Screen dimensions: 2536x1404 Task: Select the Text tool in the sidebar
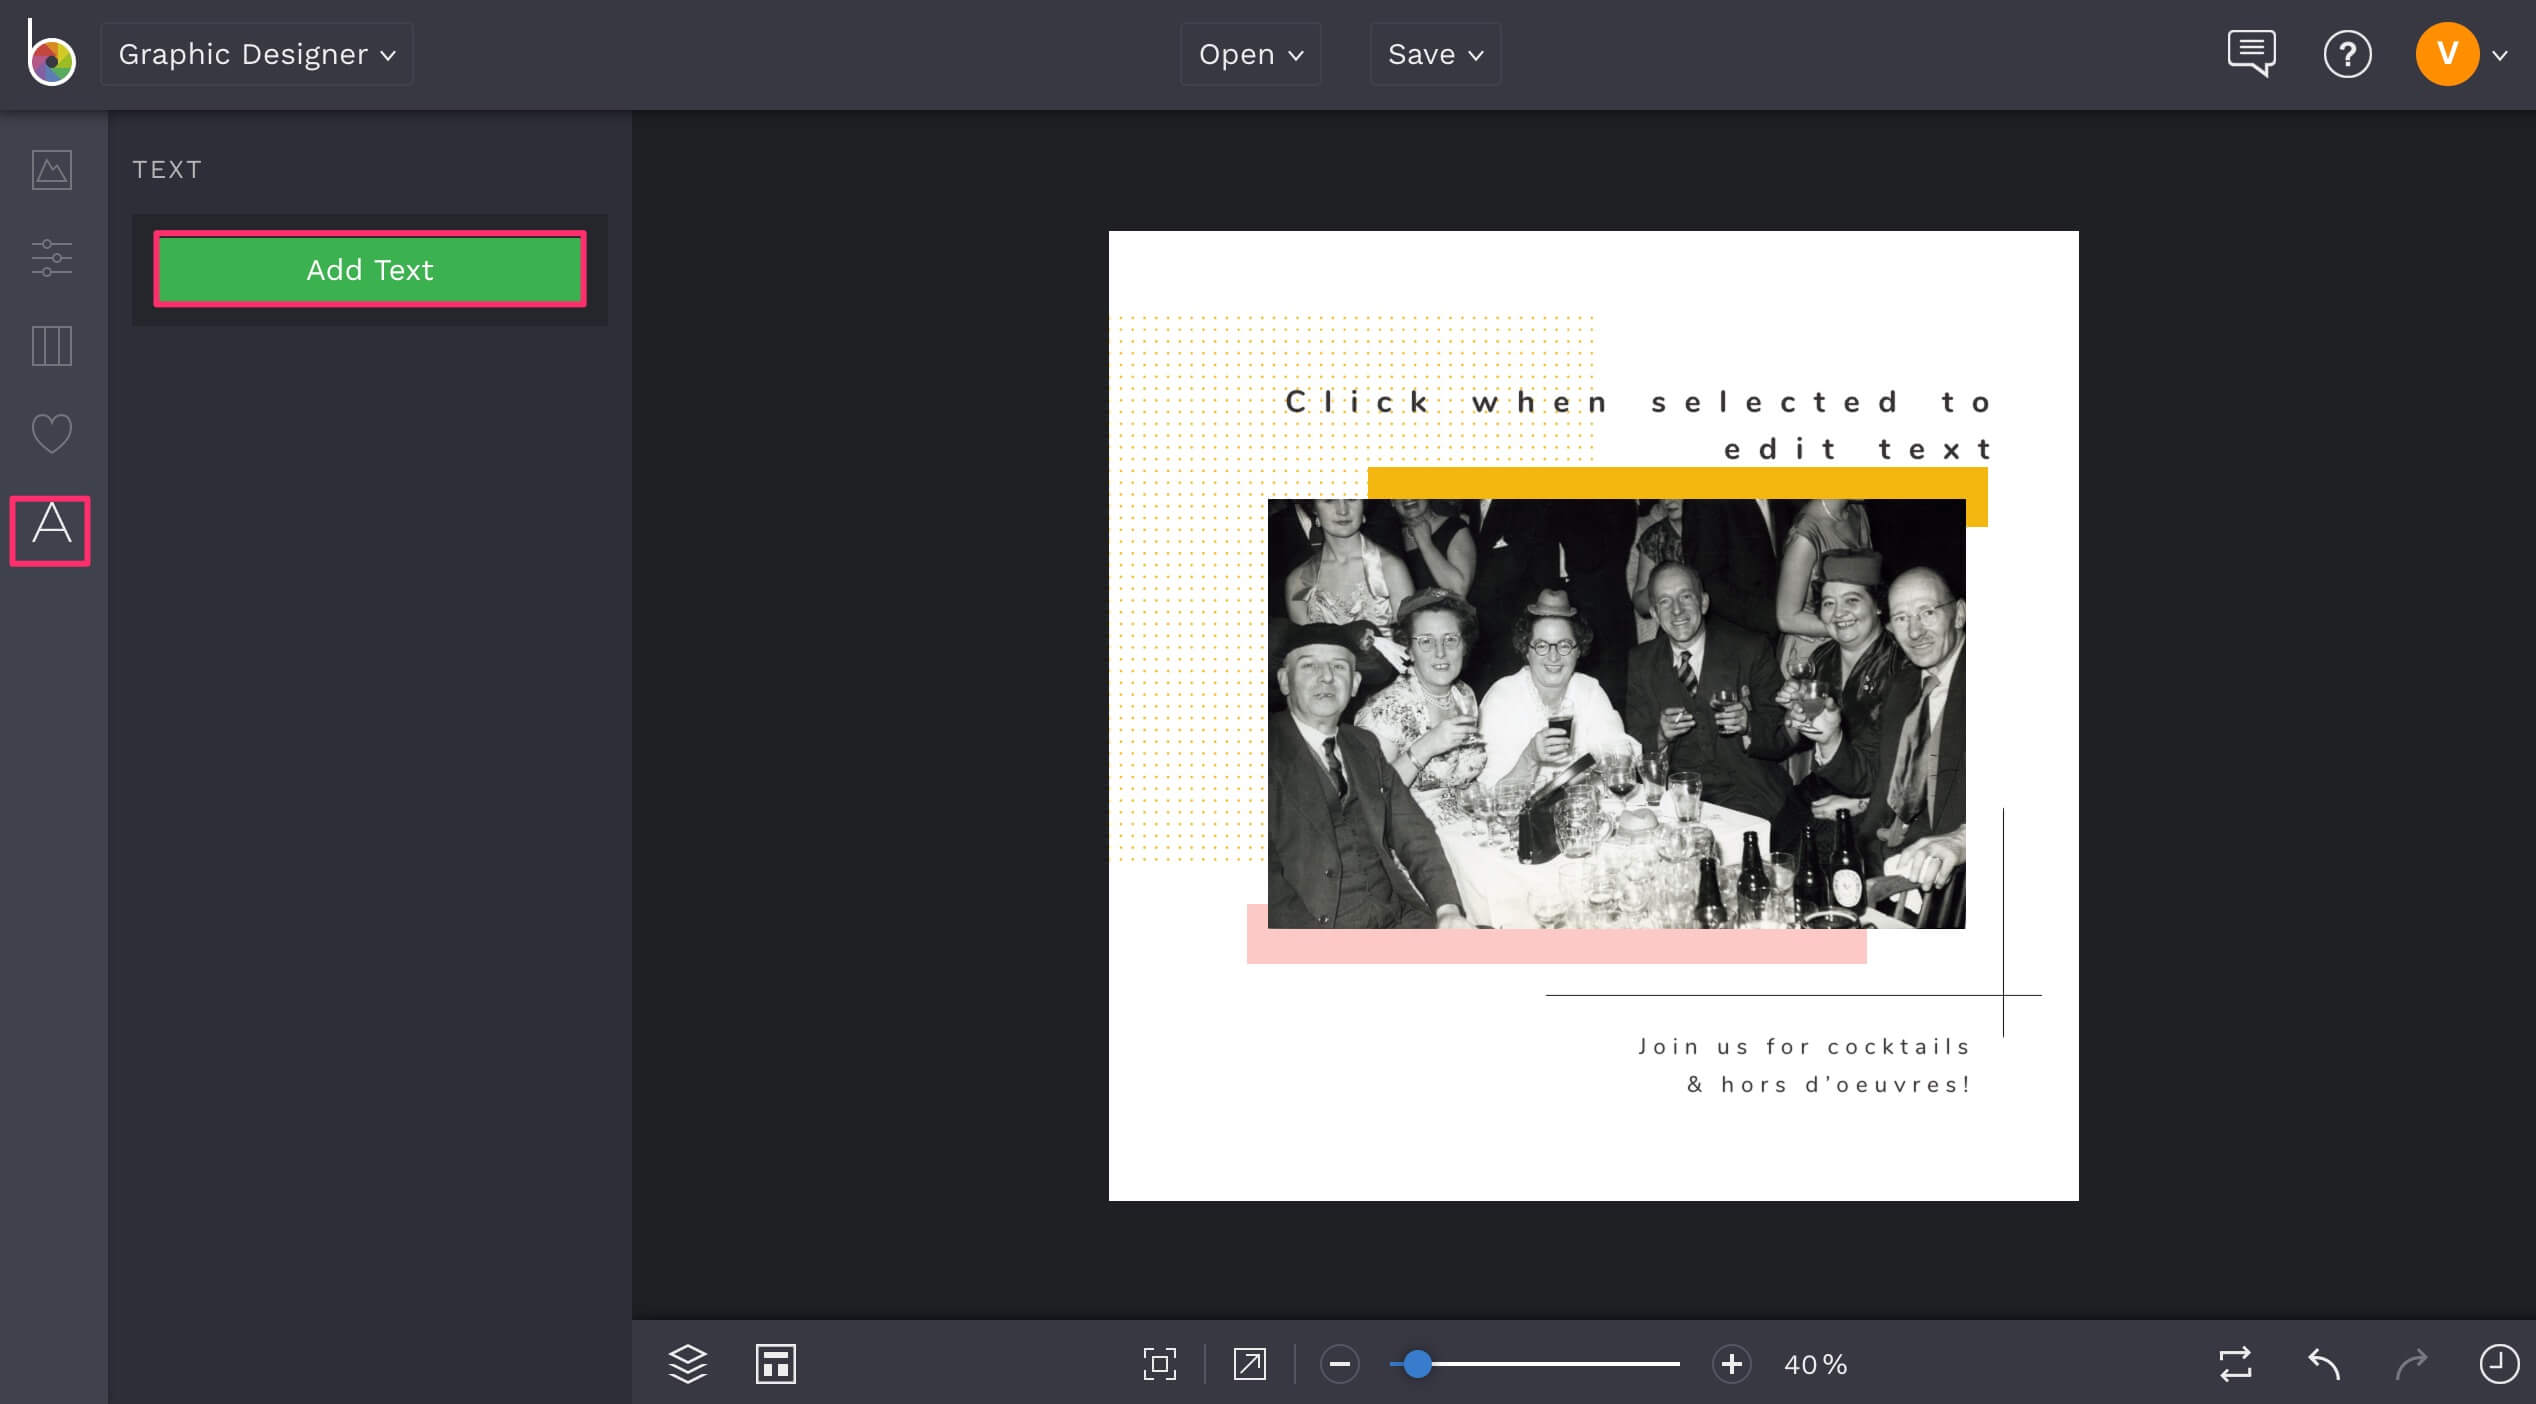tap(49, 529)
